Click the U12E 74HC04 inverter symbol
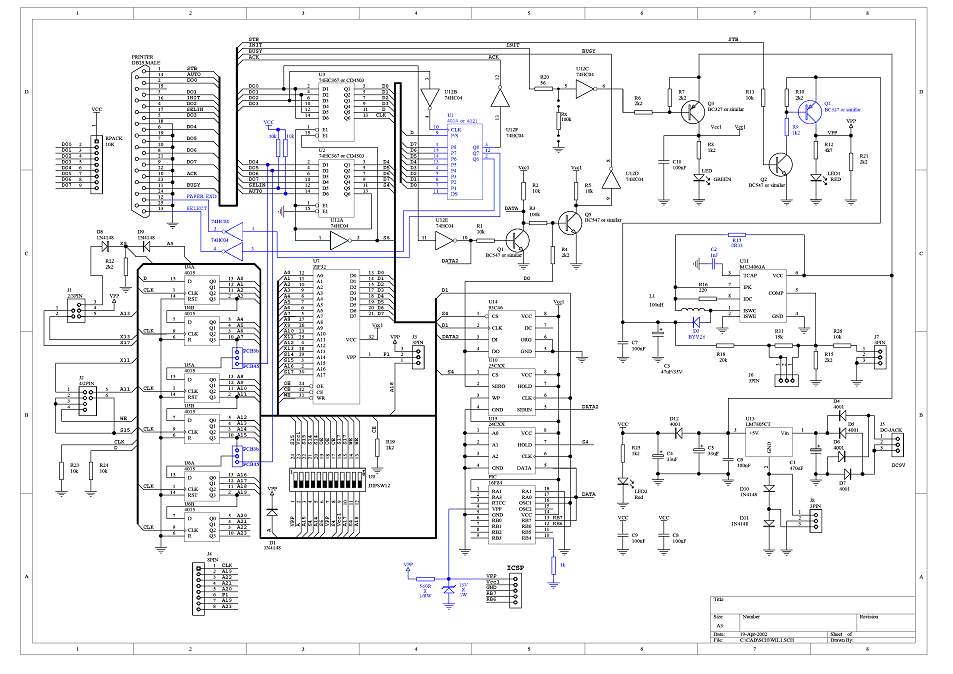 pyautogui.click(x=446, y=242)
